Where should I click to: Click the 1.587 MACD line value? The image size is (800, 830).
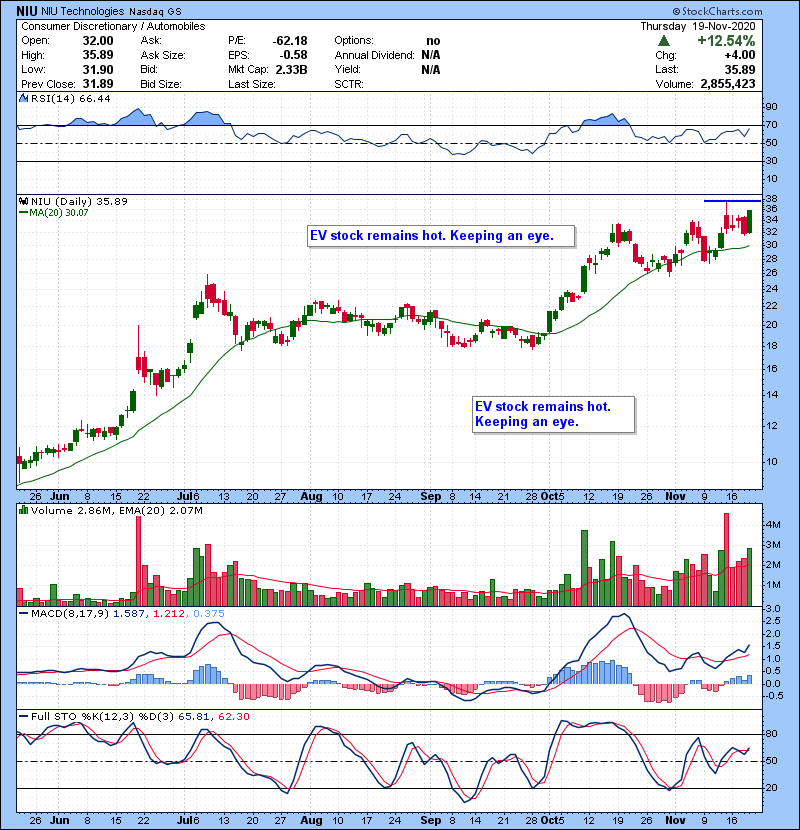coord(128,613)
